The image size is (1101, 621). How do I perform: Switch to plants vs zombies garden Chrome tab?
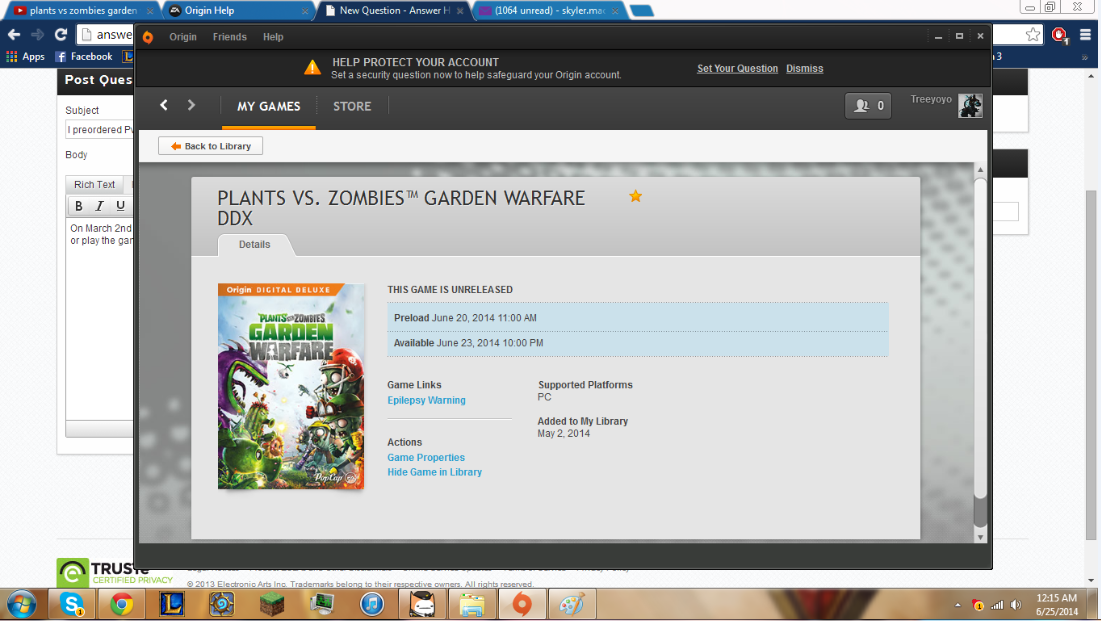(81, 11)
